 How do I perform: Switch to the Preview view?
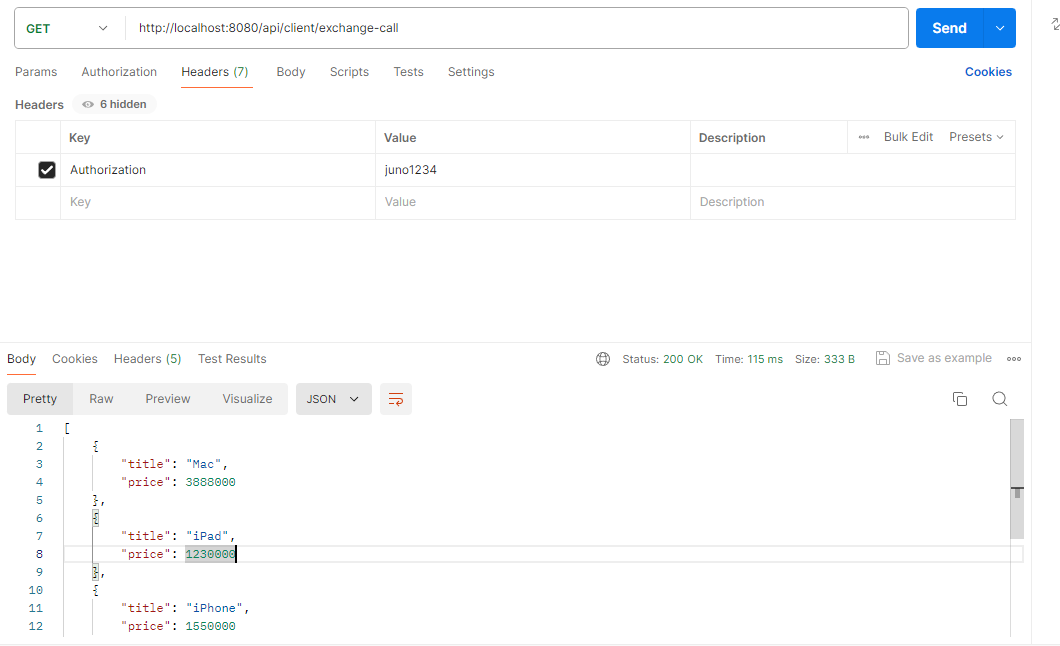(x=168, y=399)
